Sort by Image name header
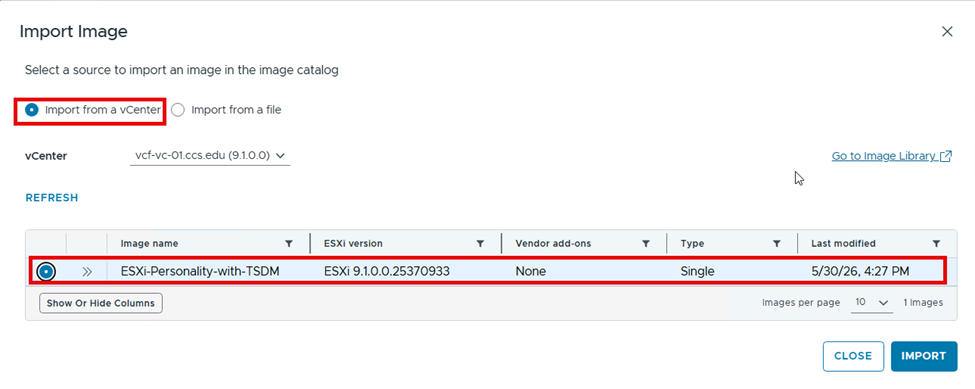This screenshot has width=975, height=389. pos(149,244)
